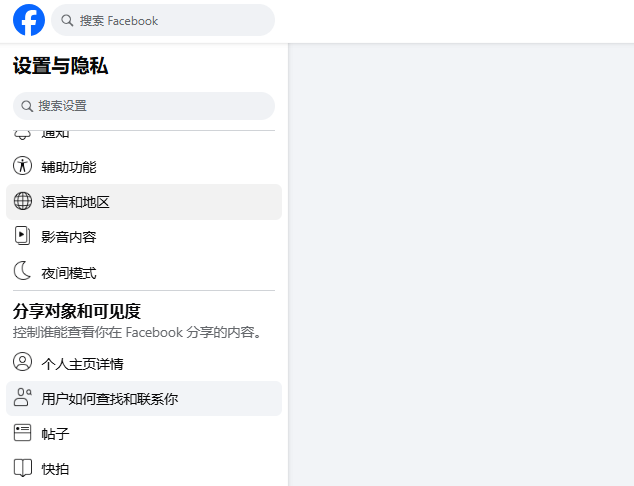This screenshot has height=486, width=634.
Task: Select 用户如何查找和联系你 item
Action: (x=144, y=399)
